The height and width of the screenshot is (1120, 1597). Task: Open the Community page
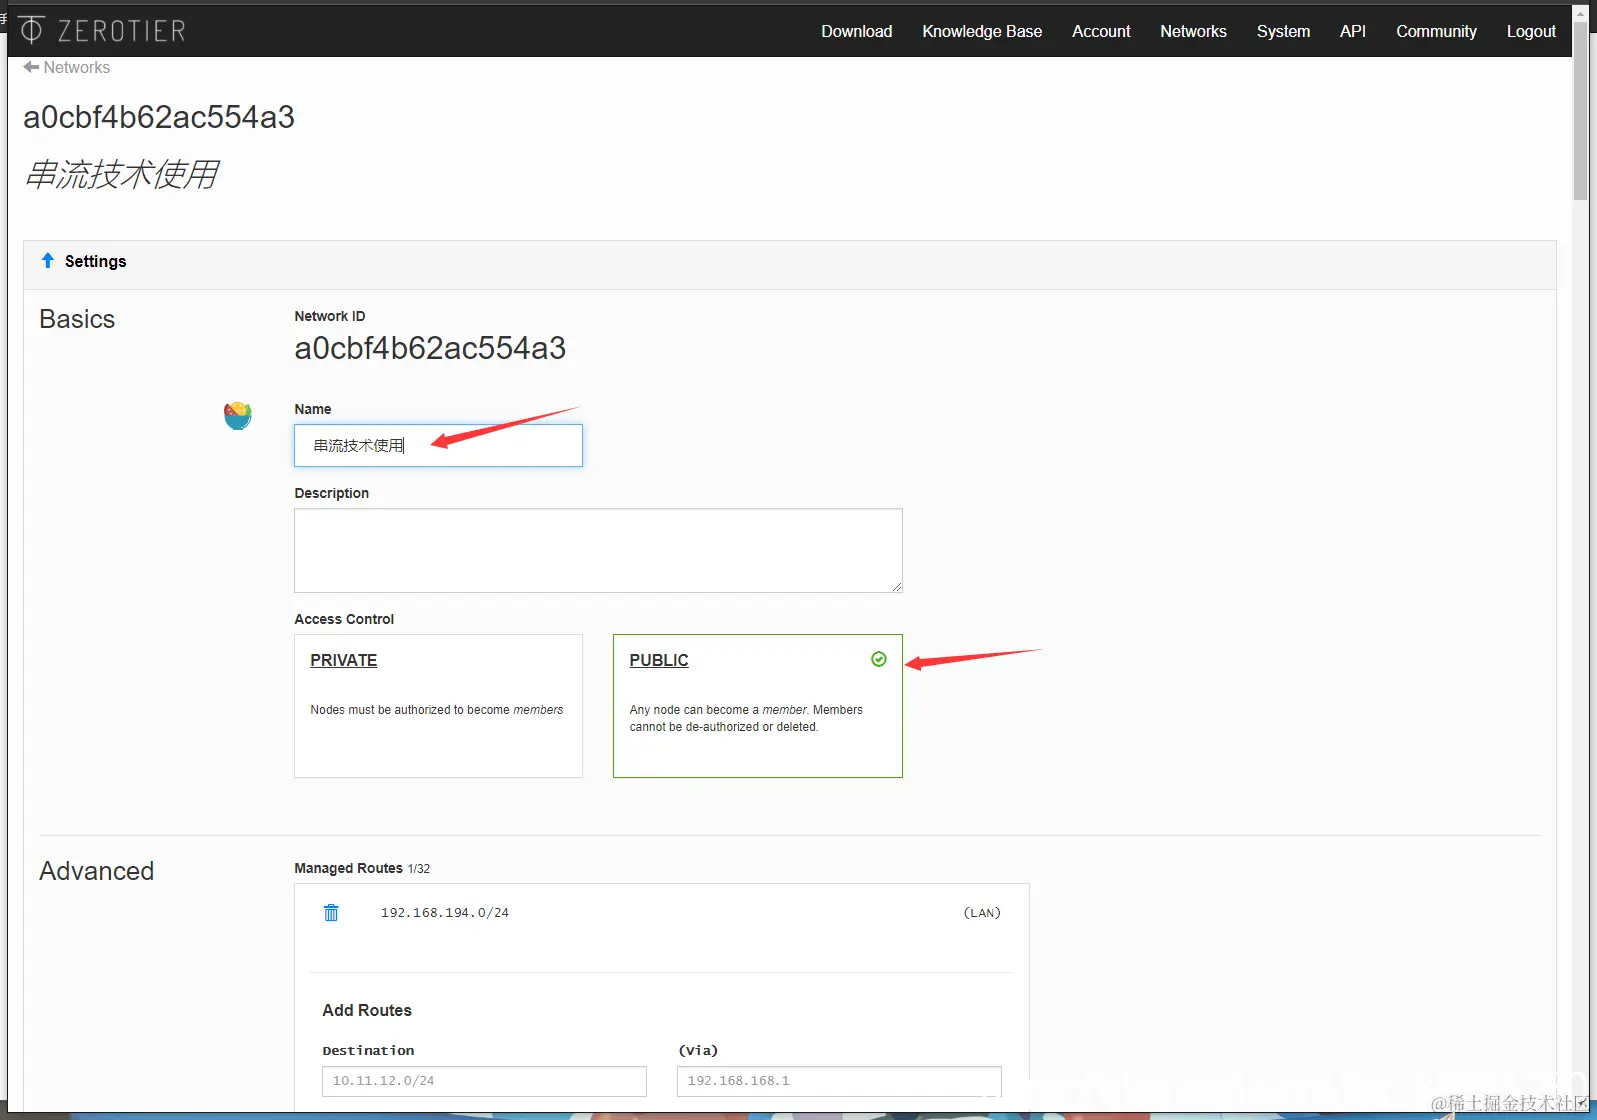pos(1436,31)
